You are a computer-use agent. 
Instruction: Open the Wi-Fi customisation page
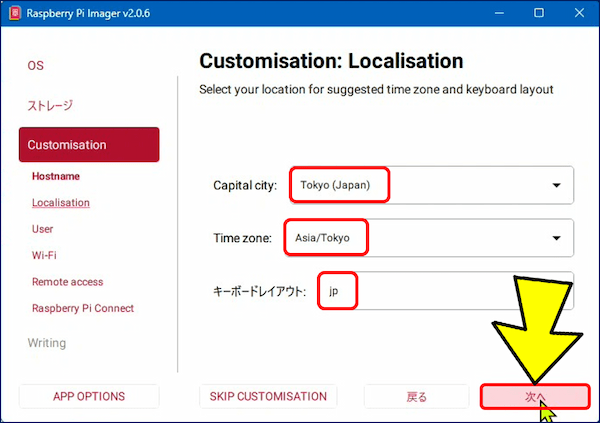point(44,255)
